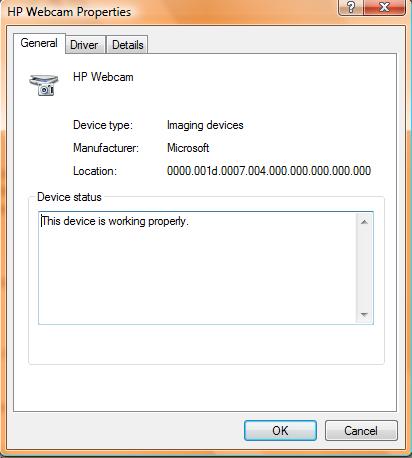Click the Imaging devices type value

click(205, 125)
